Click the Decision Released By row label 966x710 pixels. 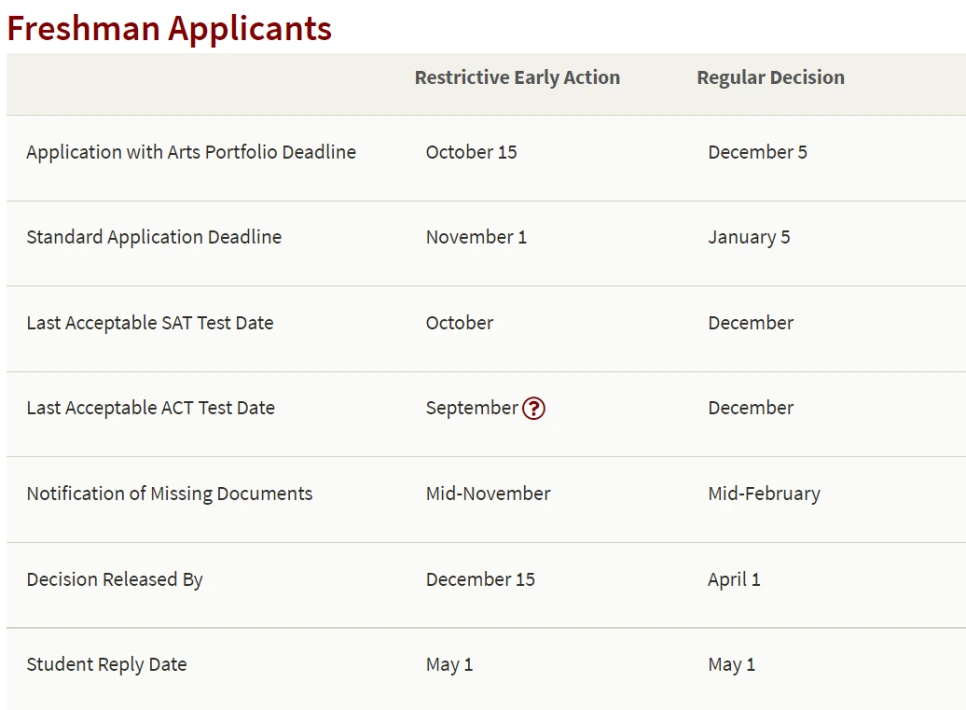[114, 579]
